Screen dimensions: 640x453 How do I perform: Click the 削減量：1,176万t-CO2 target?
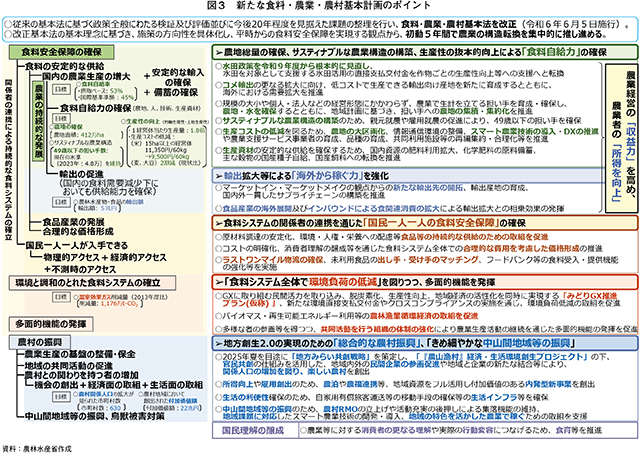(109, 304)
